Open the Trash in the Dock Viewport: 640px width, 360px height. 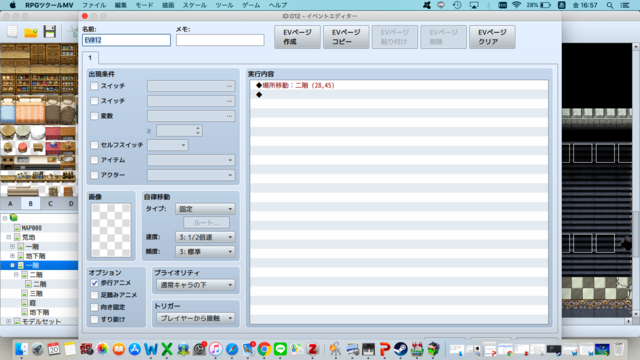point(619,349)
